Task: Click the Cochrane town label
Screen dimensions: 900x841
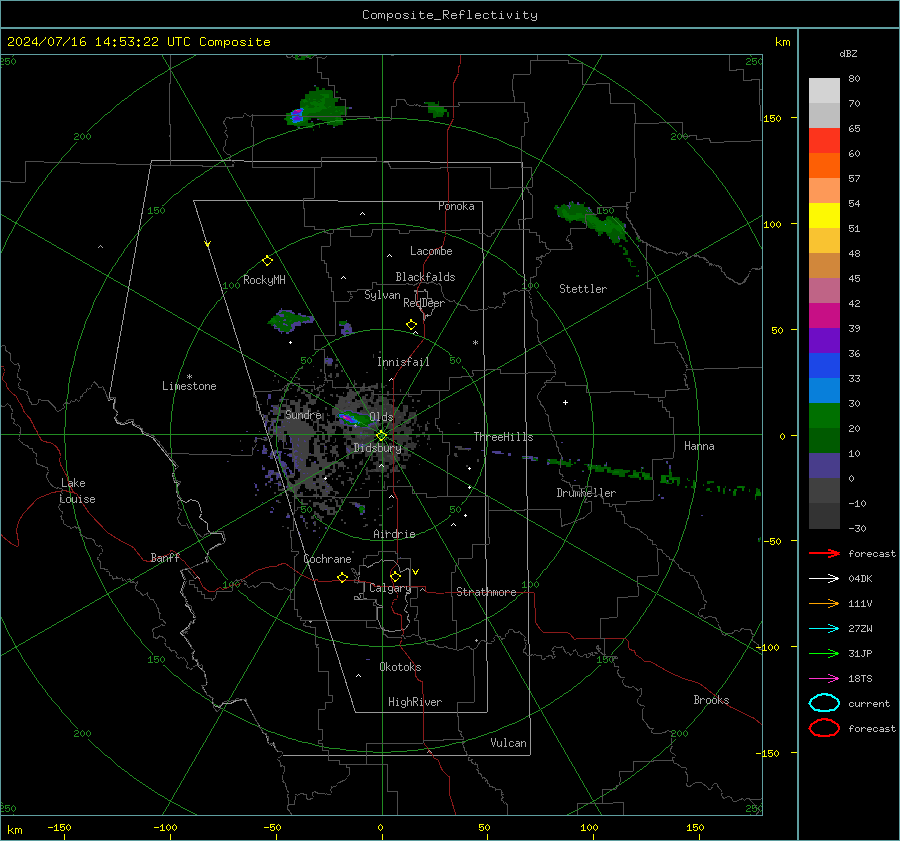Action: tap(327, 559)
